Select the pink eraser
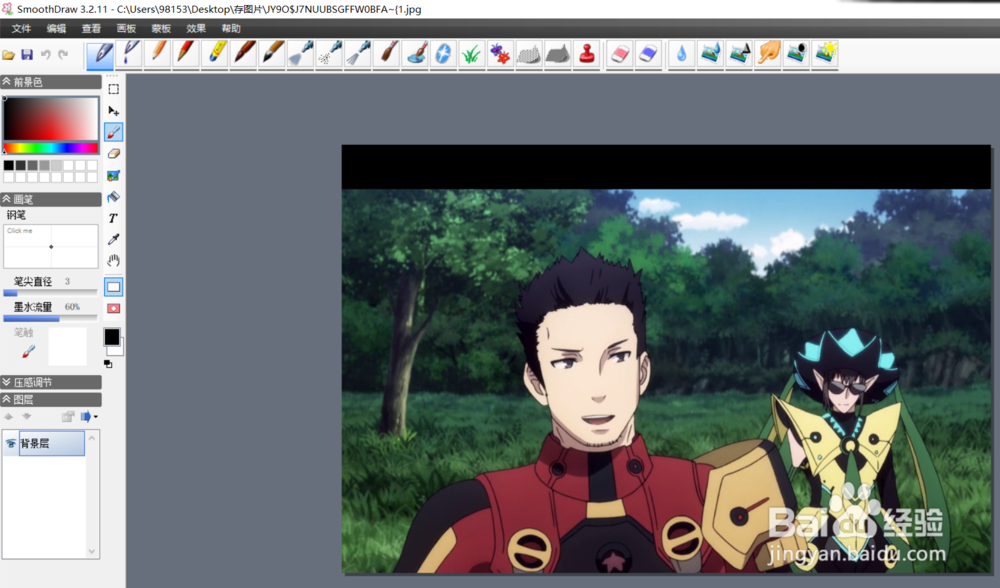 click(620, 54)
